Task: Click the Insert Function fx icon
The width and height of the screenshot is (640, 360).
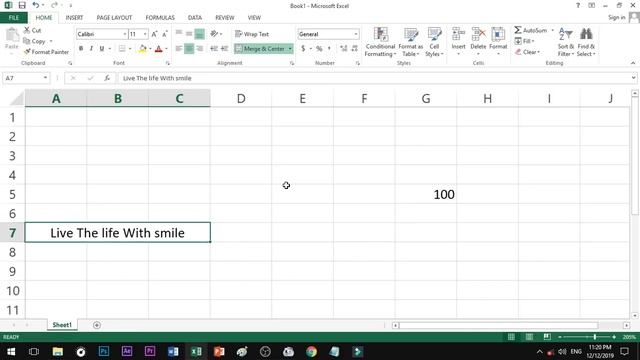Action: (x=107, y=78)
